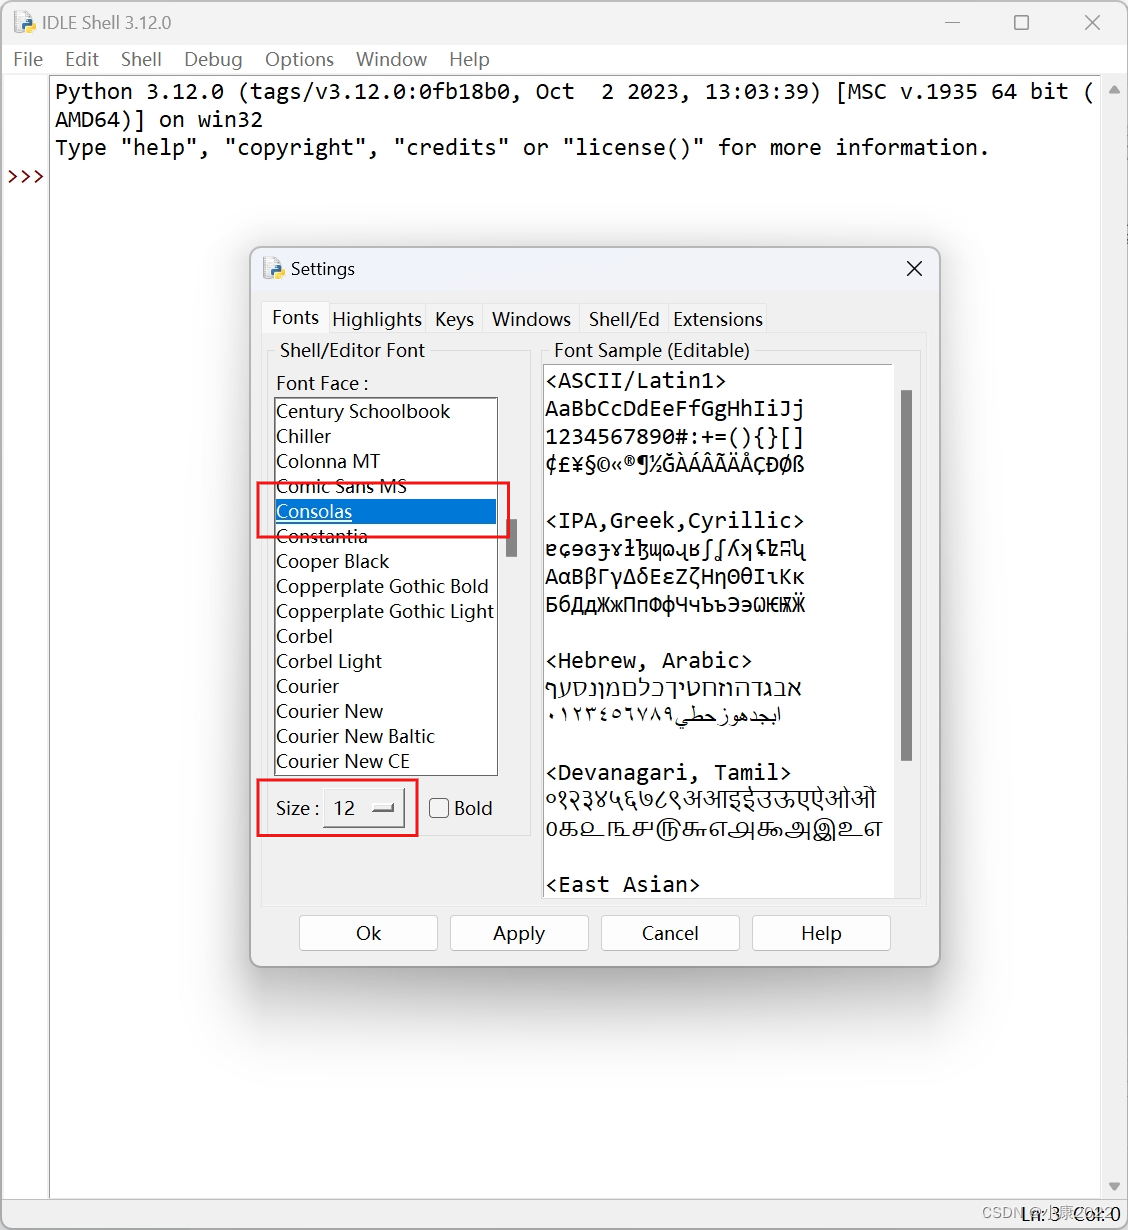Minimize the IDLE Shell window
1128x1230 pixels.
(952, 22)
